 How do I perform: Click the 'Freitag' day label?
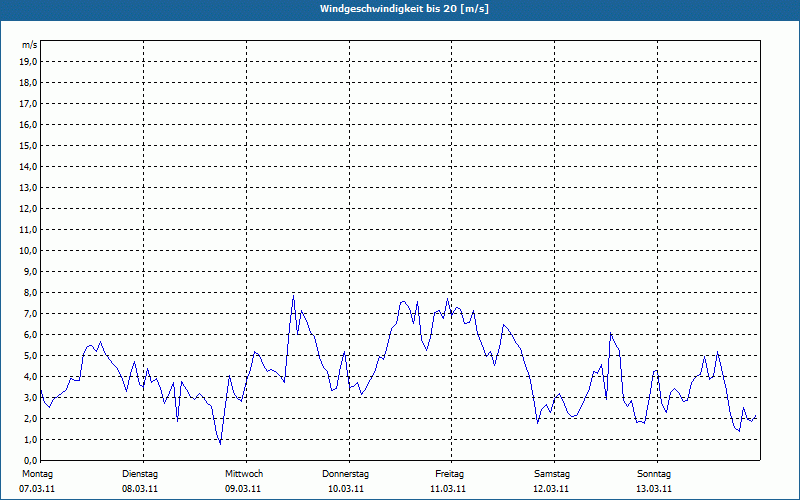449,474
